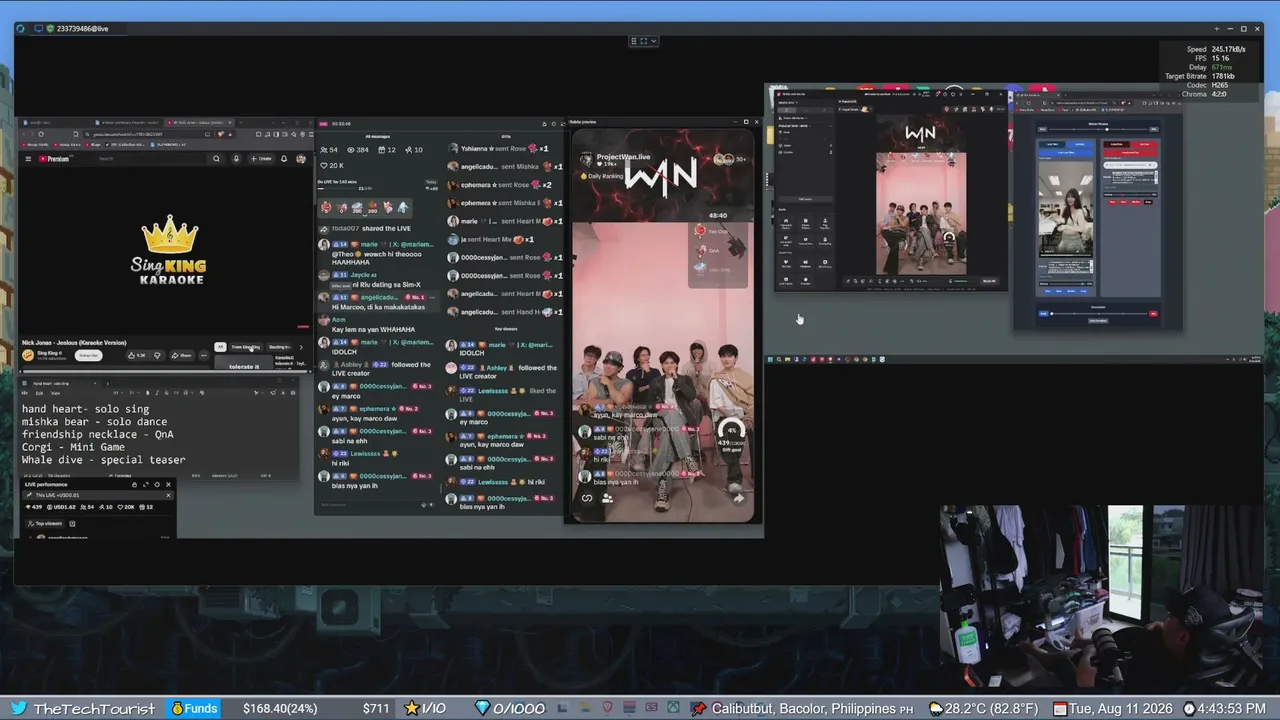Click the line Corgi - Mini Game
Viewport: 1280px width, 720px height.
coord(72,447)
